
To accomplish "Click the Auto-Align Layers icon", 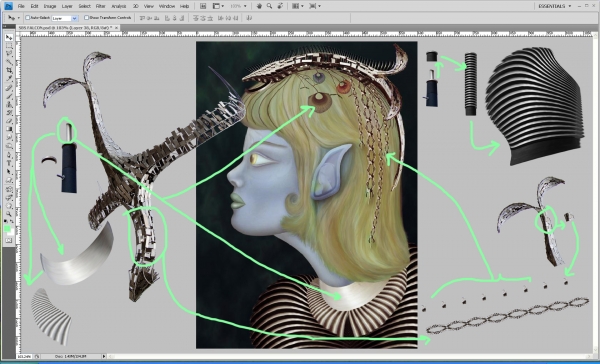I will [x=249, y=18].
